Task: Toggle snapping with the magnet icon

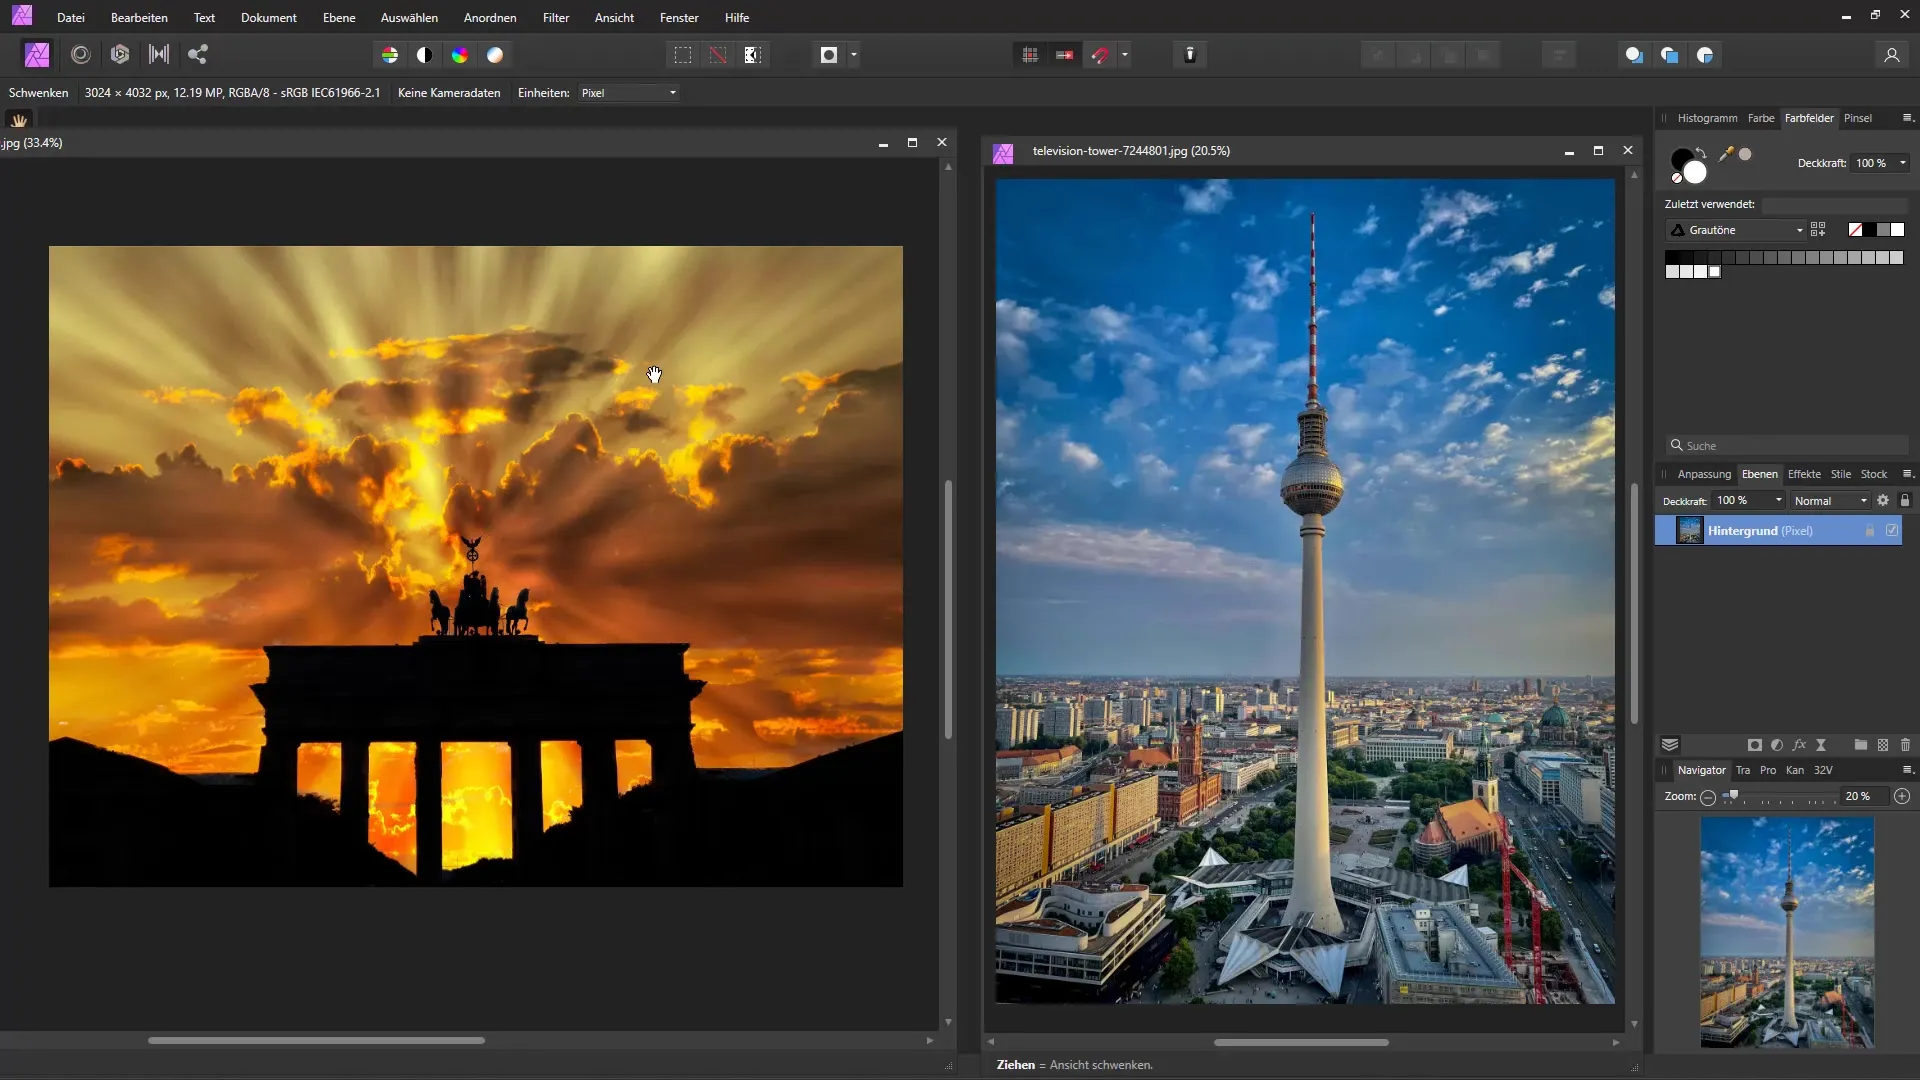Action: click(1100, 55)
